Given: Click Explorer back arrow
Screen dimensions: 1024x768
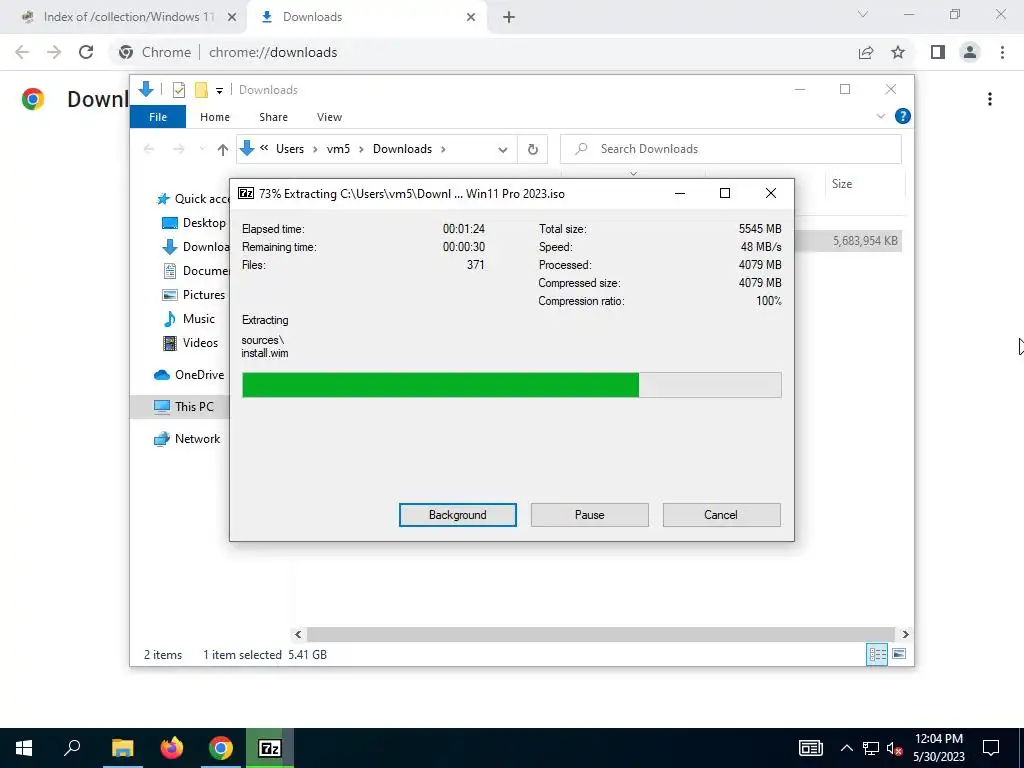Looking at the screenshot, I should (x=149, y=150).
